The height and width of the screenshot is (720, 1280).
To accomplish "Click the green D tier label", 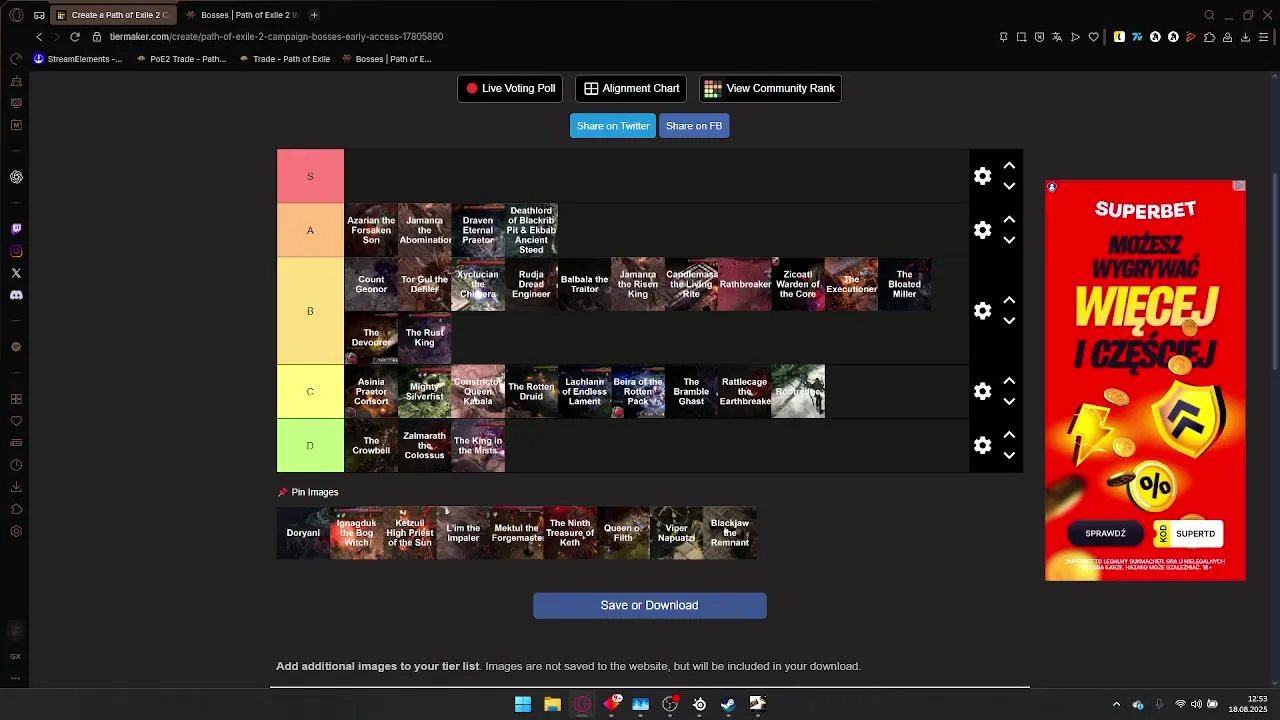I will coord(310,445).
